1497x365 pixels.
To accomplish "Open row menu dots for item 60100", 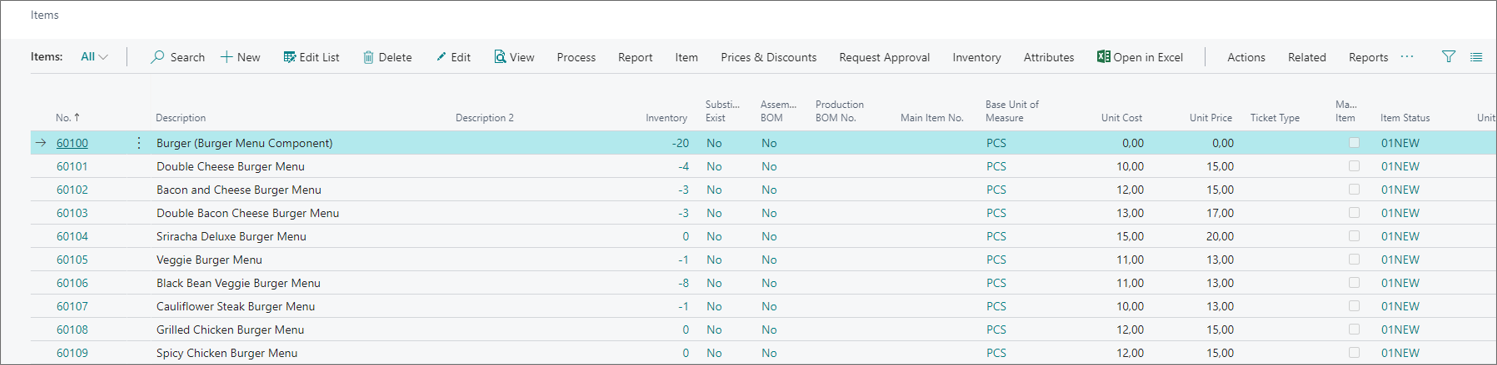I will (139, 143).
